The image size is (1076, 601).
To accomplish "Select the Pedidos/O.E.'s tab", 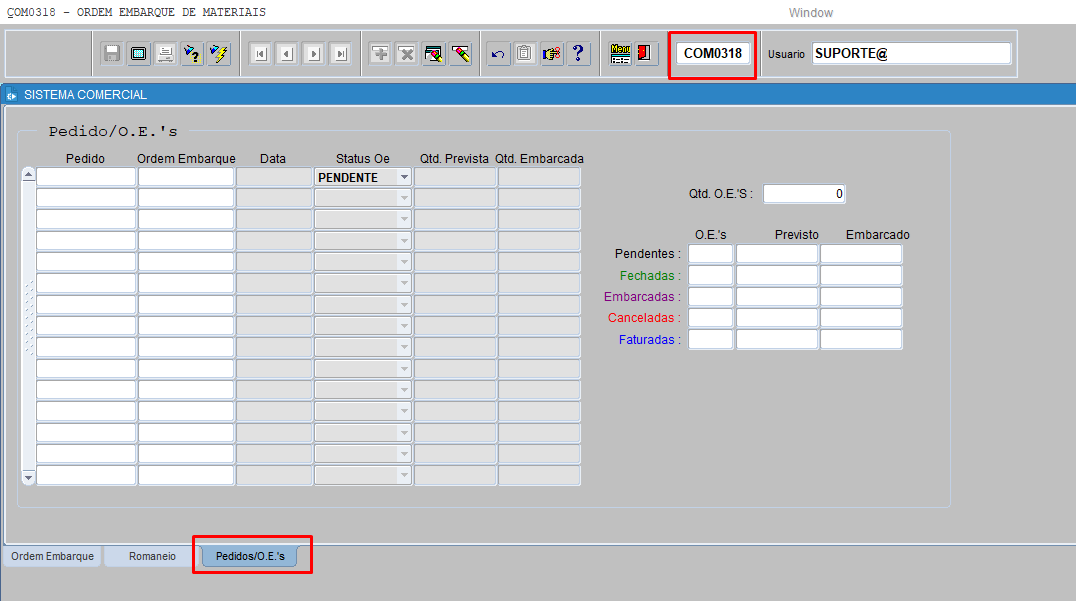I will click(x=250, y=556).
